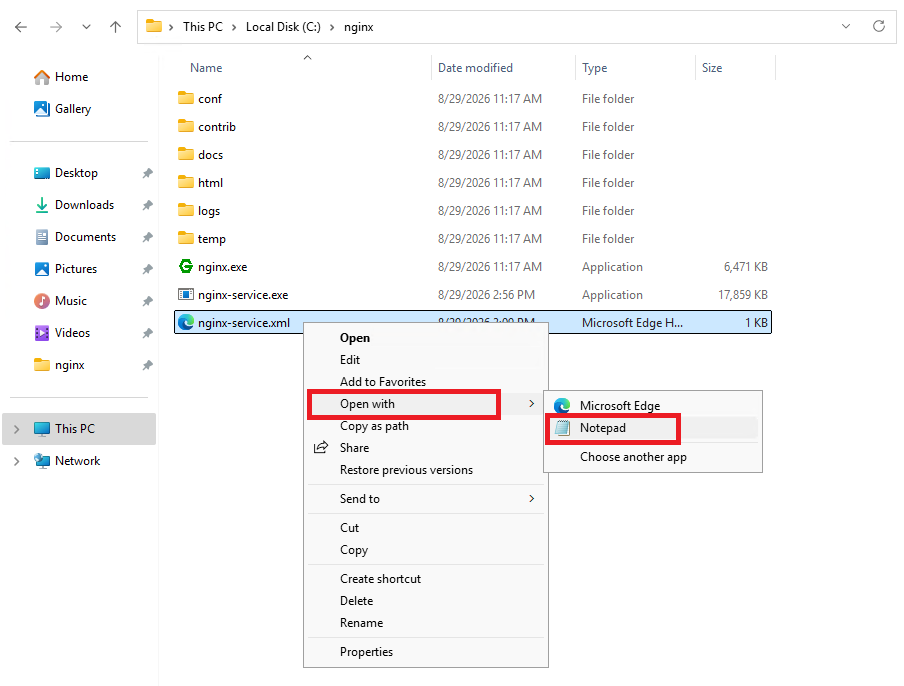Expand the Network tree node
Image resolution: width=904 pixels, height=686 pixels.
17,461
